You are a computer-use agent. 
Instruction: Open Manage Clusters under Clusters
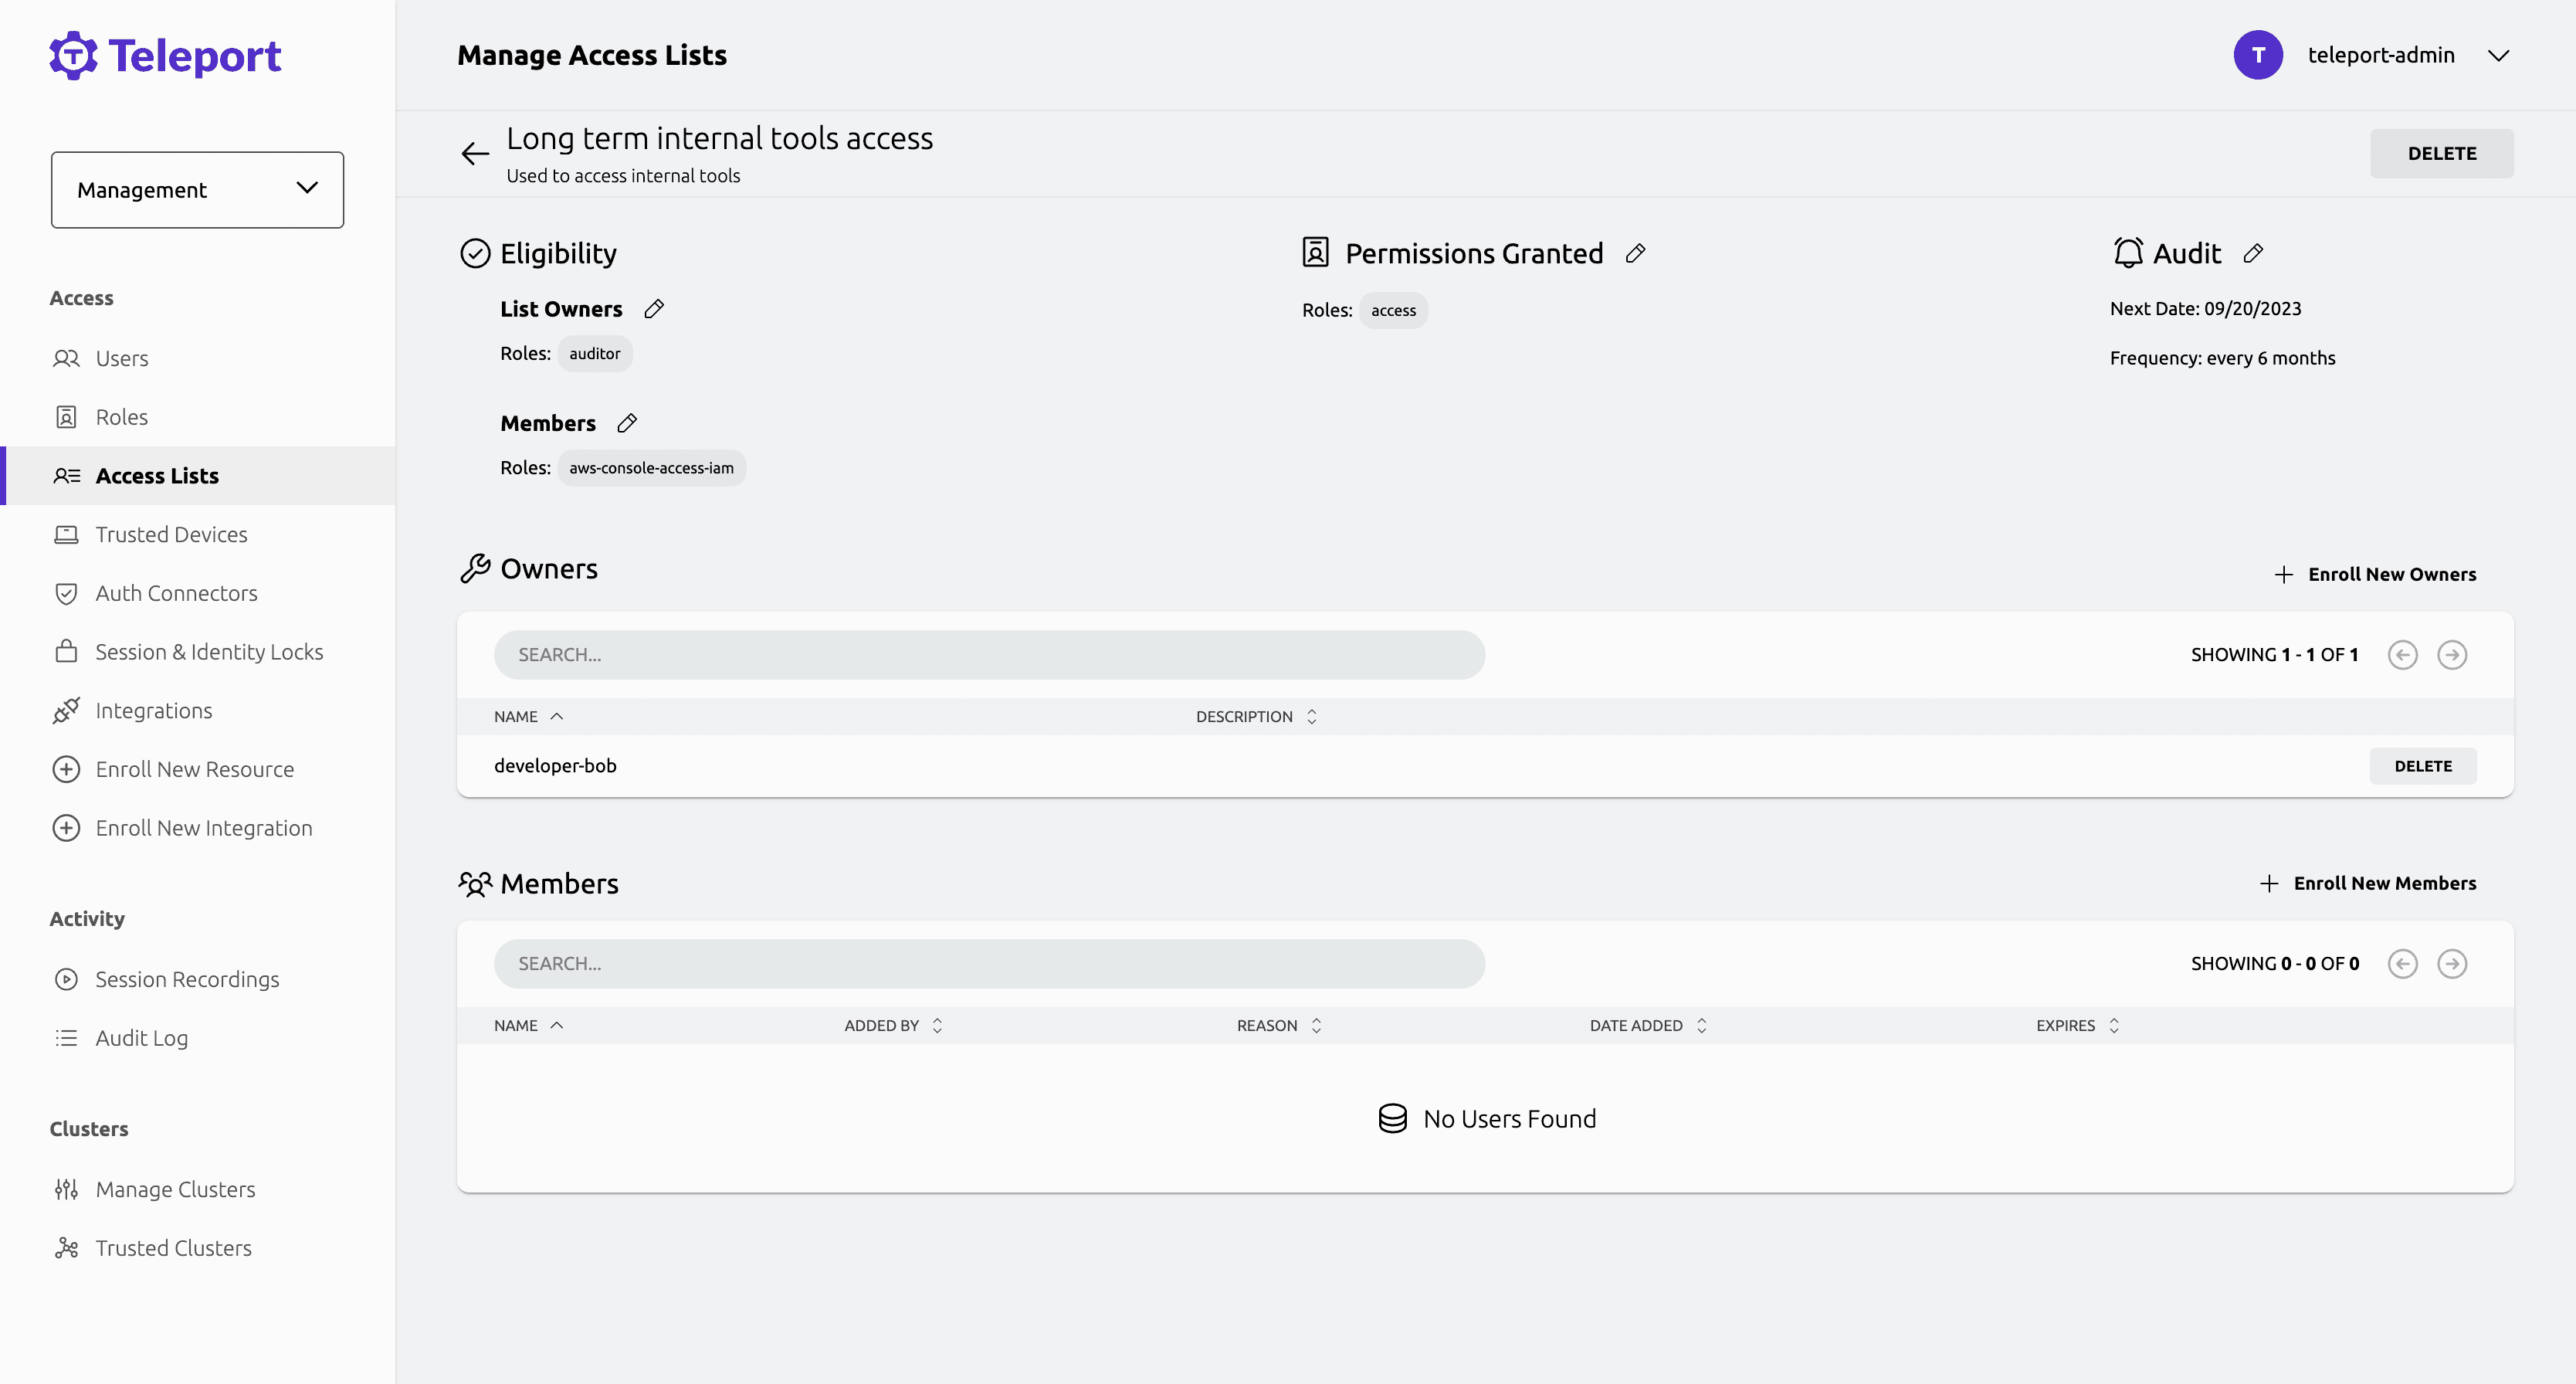pos(175,1189)
